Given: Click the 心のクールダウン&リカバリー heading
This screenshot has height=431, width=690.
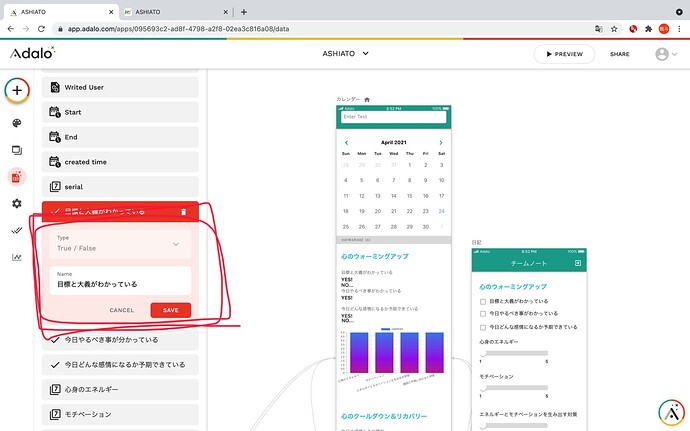Looking at the screenshot, I should (384, 416).
